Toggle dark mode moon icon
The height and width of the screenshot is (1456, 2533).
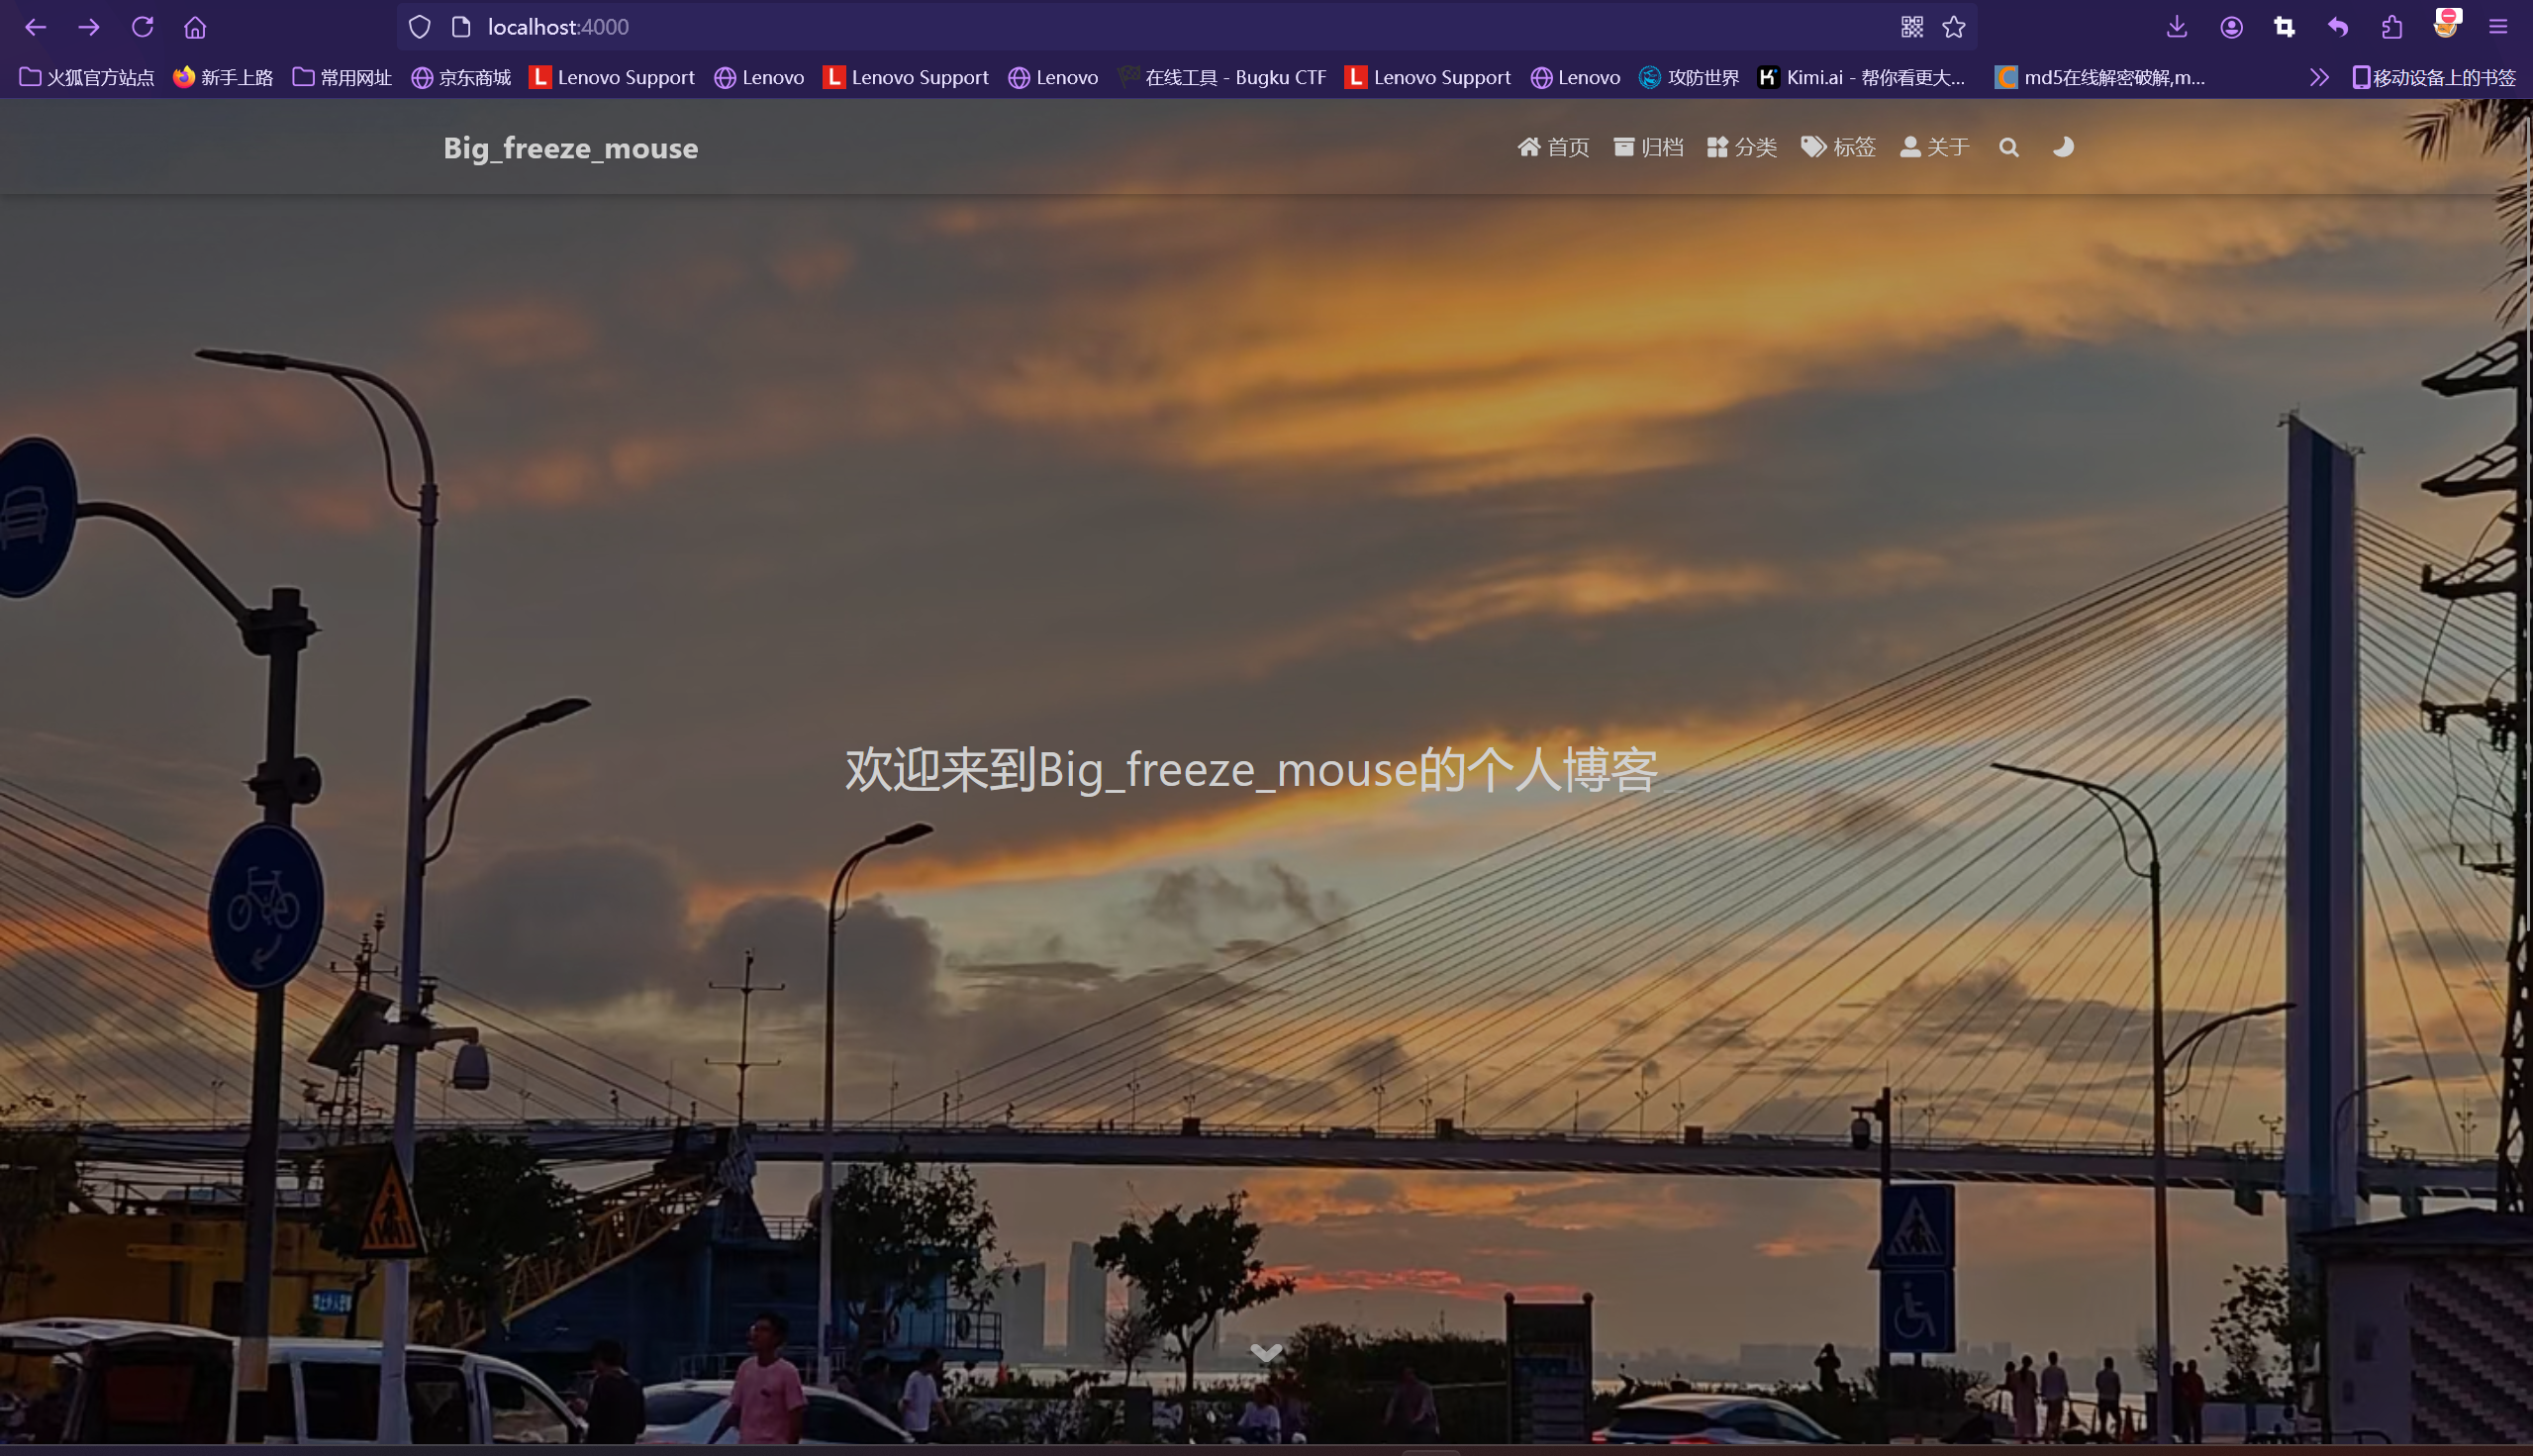click(x=2062, y=148)
